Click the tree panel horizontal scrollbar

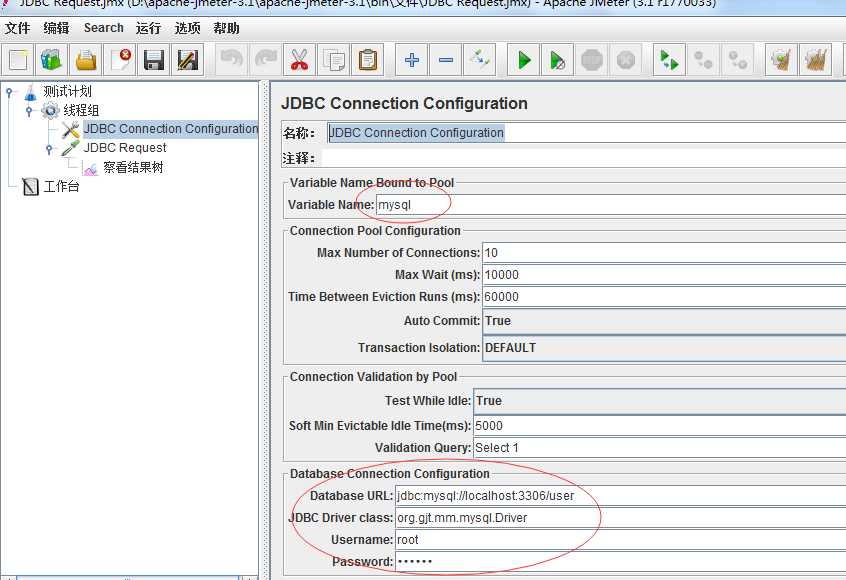pos(128,578)
